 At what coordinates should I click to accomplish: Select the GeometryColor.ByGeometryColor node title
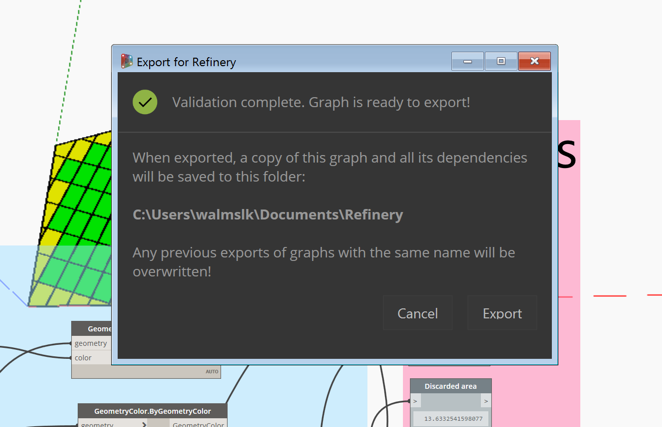(x=152, y=411)
